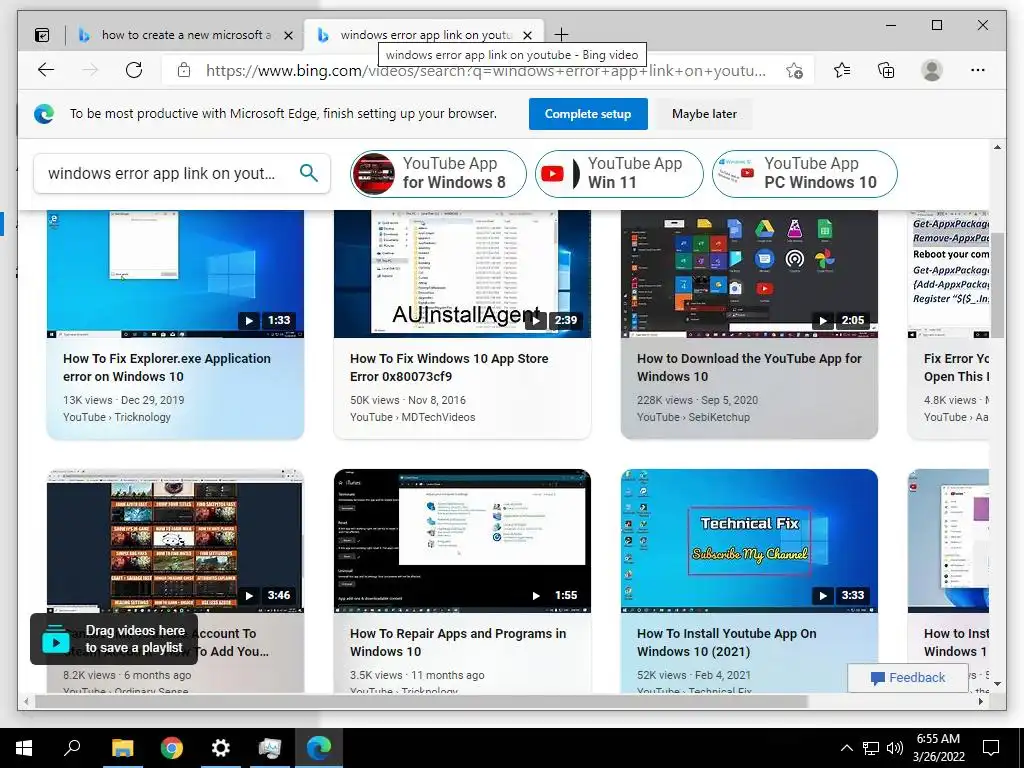Click the horizontal page scrollbar thumb
The width and height of the screenshot is (1024, 768).
421,701
